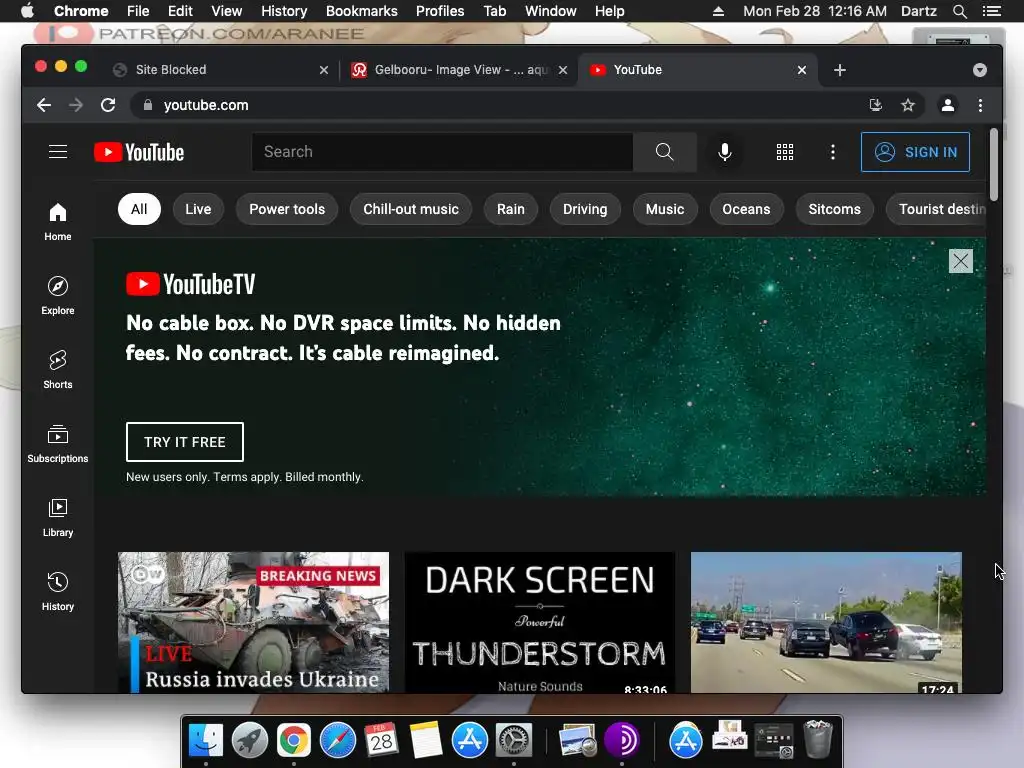Close the Site Blocked tab
The image size is (1024, 768).
point(323,70)
